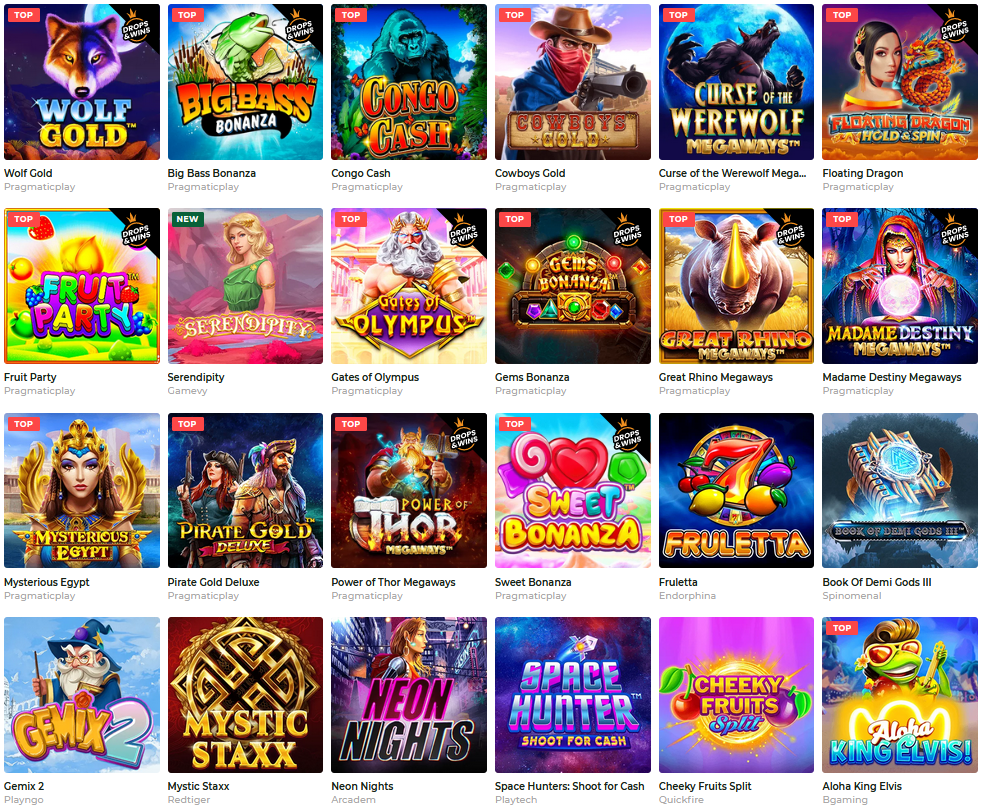Click the Drops & Wins badge on Floating Dragon

click(954, 28)
